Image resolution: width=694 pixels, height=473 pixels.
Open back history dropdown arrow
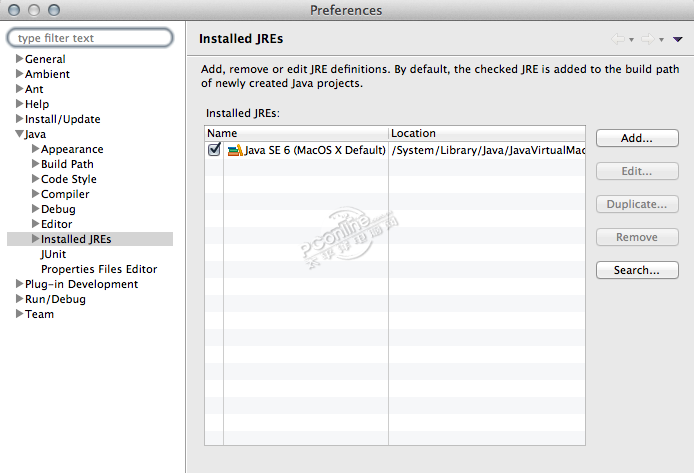[631, 40]
